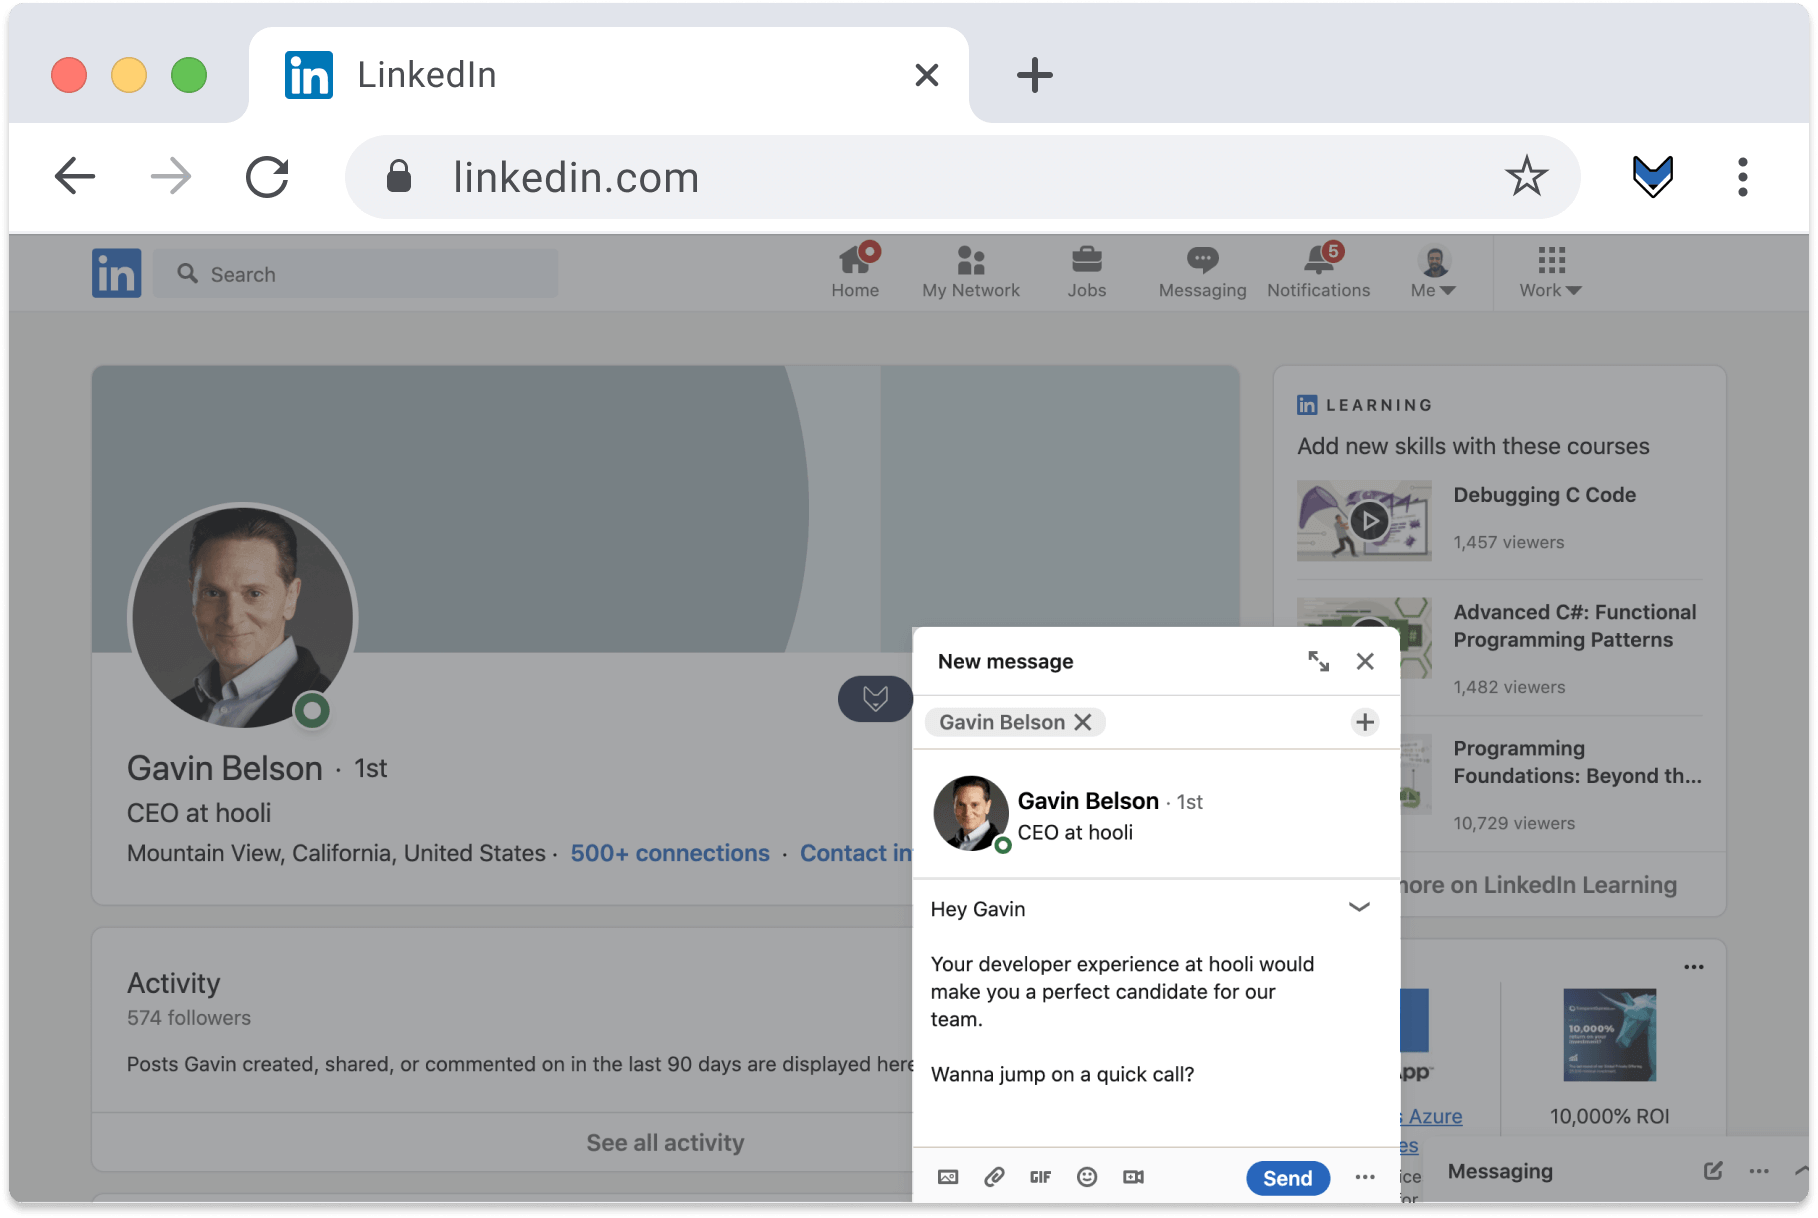Open a new browser tab

point(1035,75)
